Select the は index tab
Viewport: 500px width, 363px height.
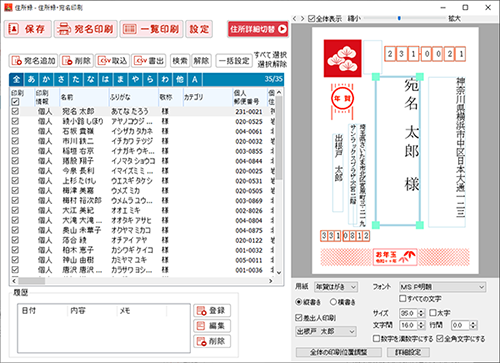(x=106, y=79)
